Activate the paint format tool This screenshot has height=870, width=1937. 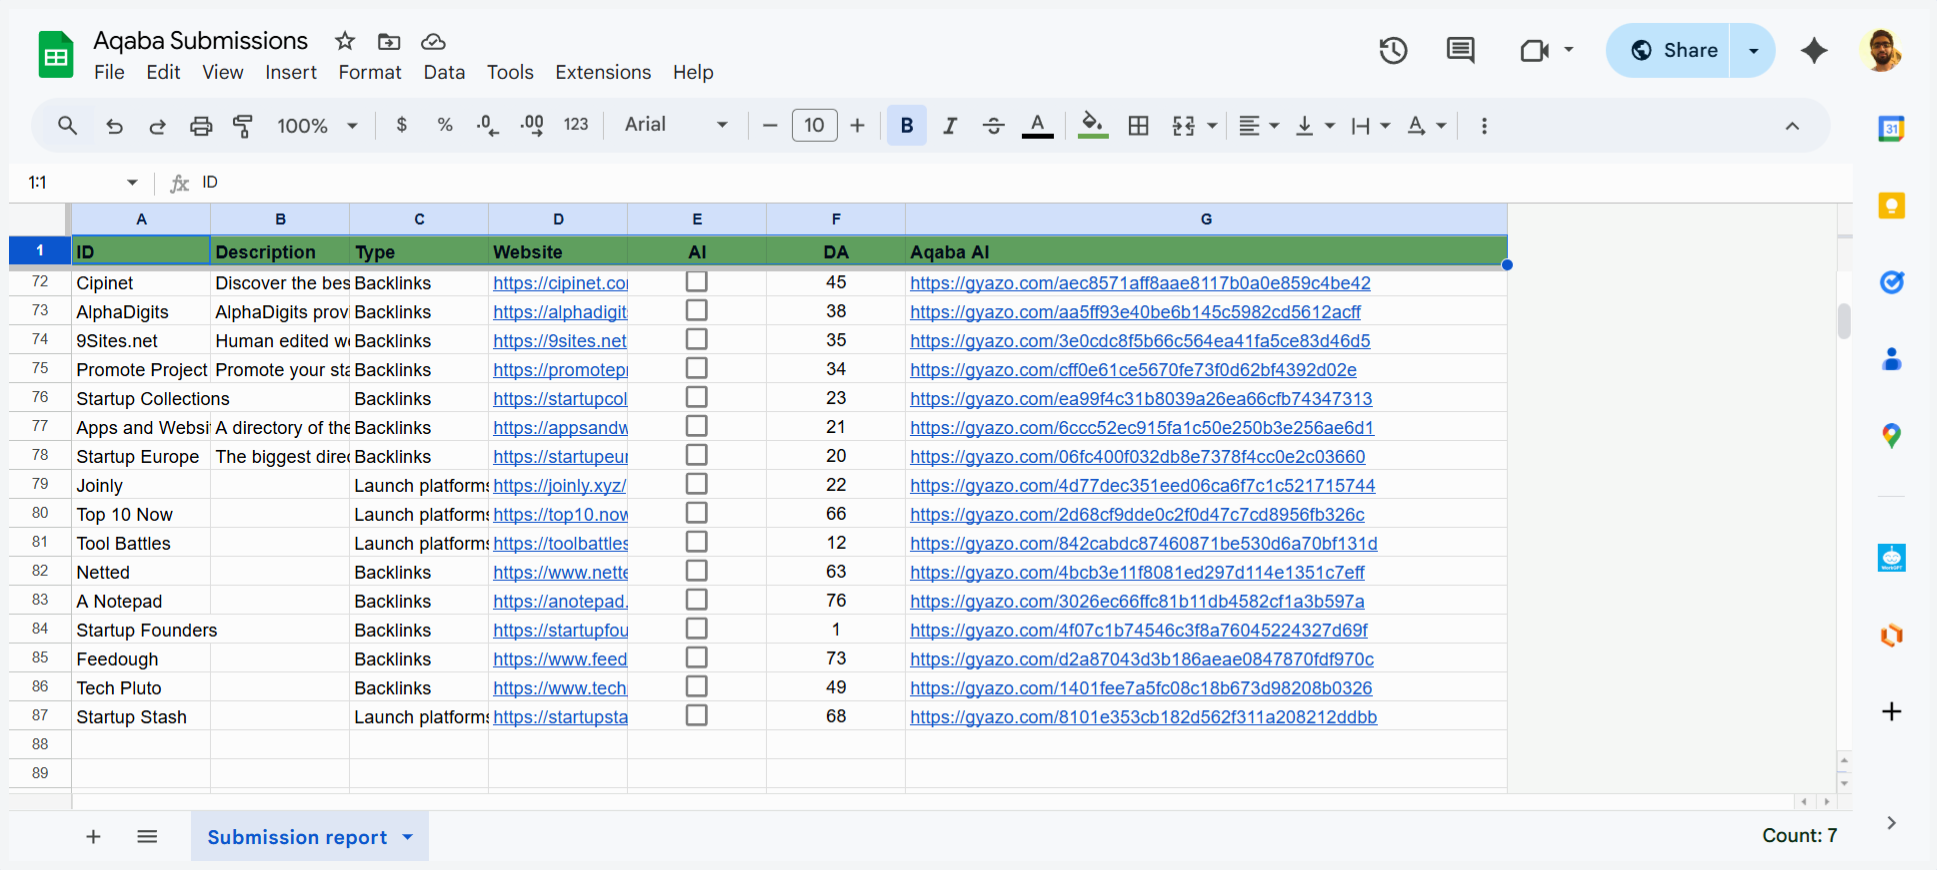coord(243,126)
